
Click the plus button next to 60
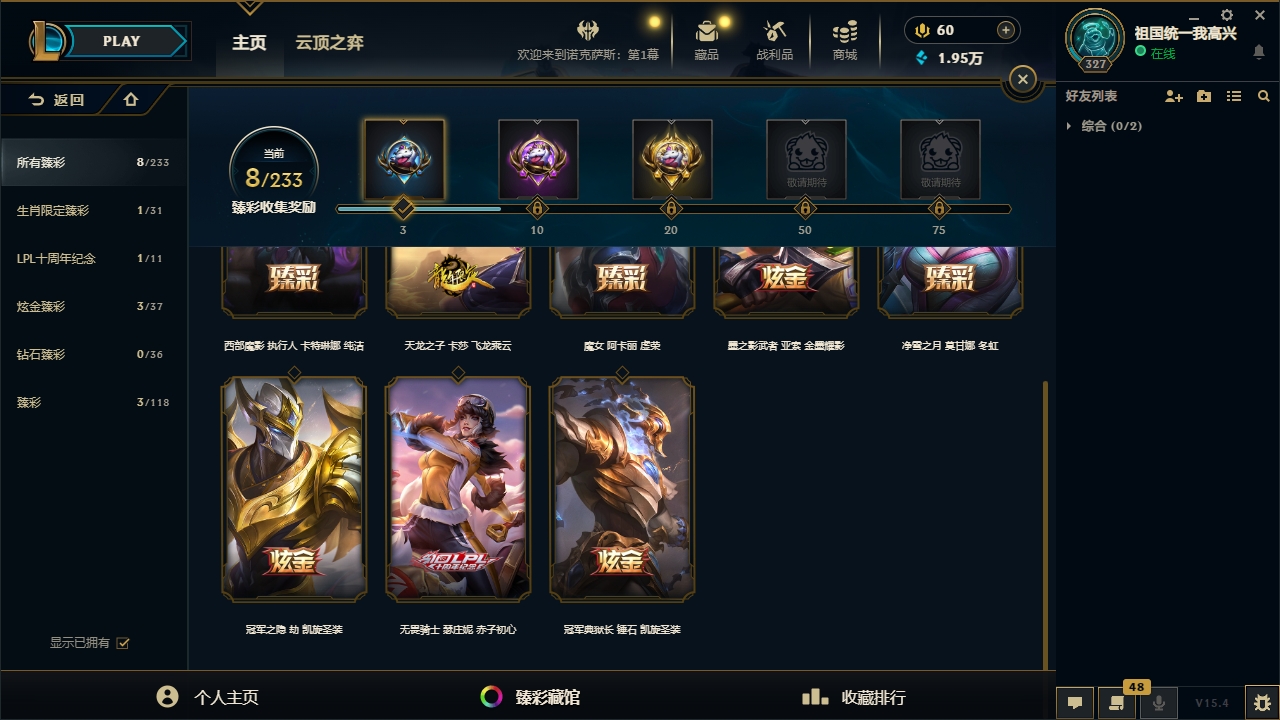click(1006, 30)
